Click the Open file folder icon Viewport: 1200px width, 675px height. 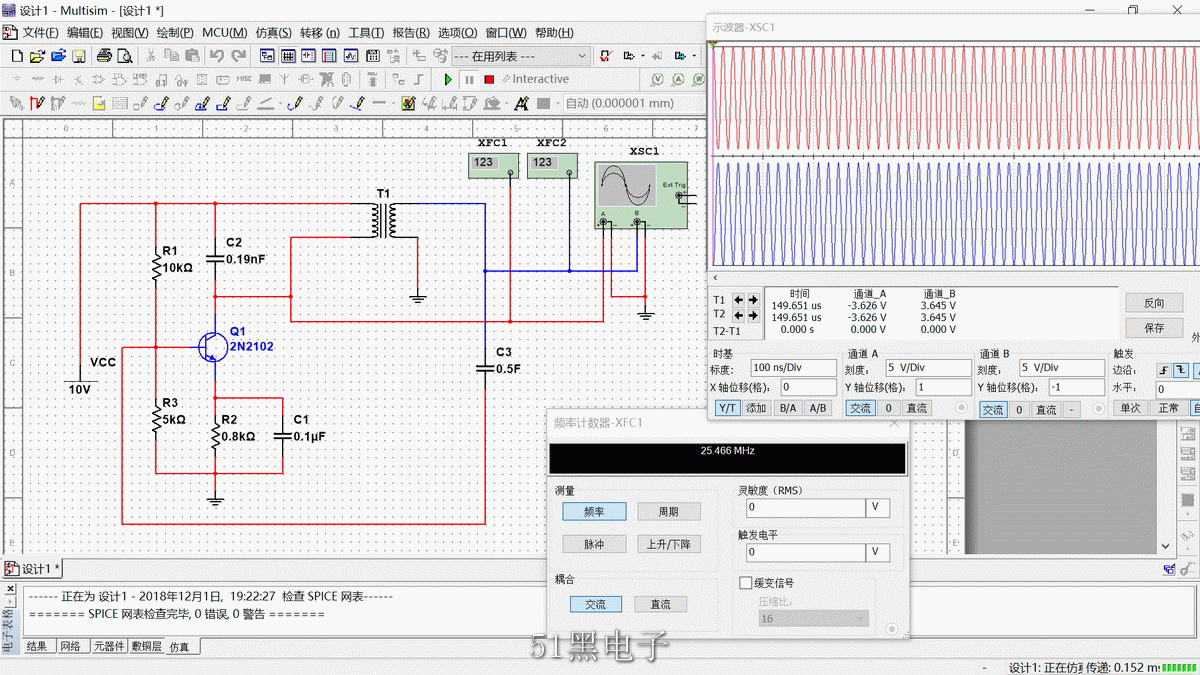pyautogui.click(x=37, y=56)
